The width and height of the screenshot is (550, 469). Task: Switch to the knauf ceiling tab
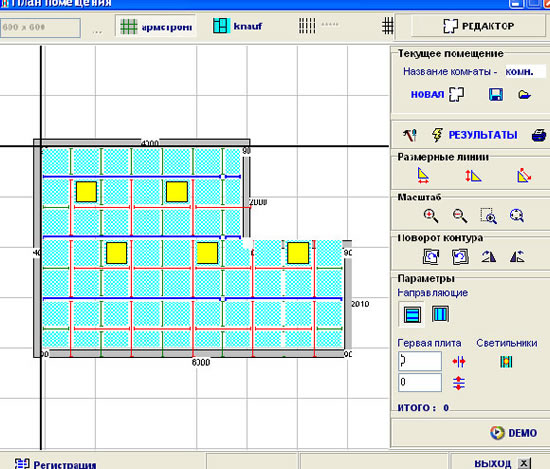click(237, 26)
